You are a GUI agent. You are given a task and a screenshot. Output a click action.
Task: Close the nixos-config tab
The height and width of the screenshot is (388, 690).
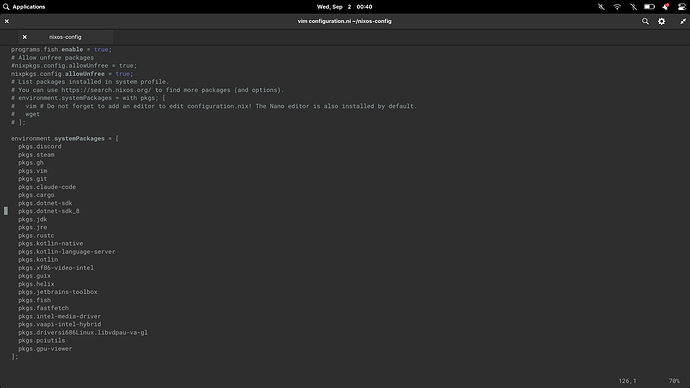25,37
